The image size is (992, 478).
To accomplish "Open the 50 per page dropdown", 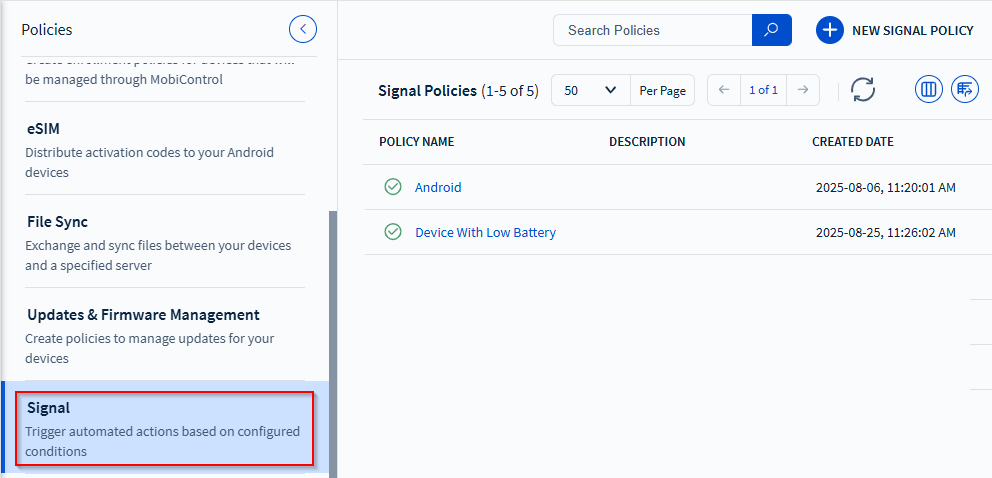I will (590, 90).
